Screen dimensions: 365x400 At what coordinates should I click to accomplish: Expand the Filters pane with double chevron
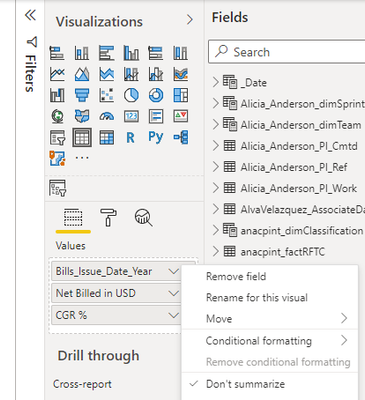31,15
